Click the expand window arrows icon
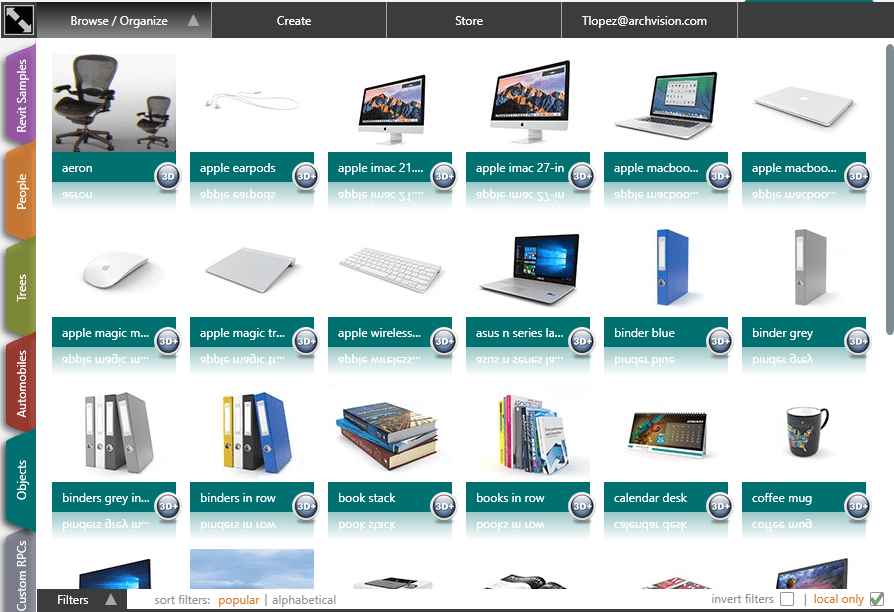The width and height of the screenshot is (894, 612). (19, 19)
